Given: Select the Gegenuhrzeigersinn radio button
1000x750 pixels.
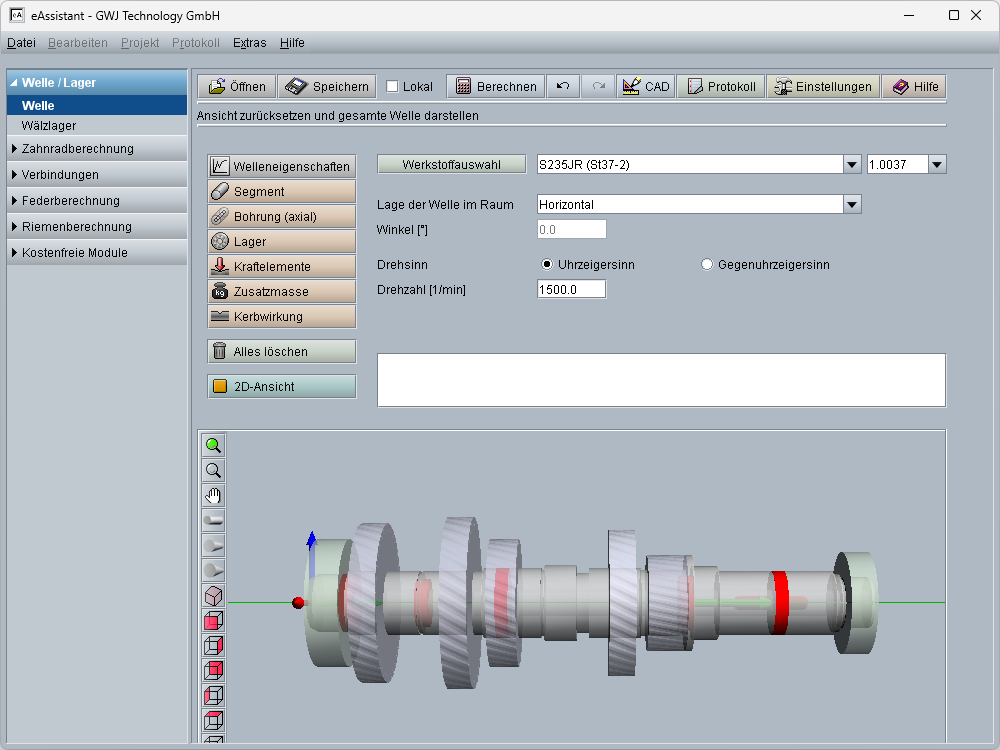Looking at the screenshot, I should pos(707,265).
